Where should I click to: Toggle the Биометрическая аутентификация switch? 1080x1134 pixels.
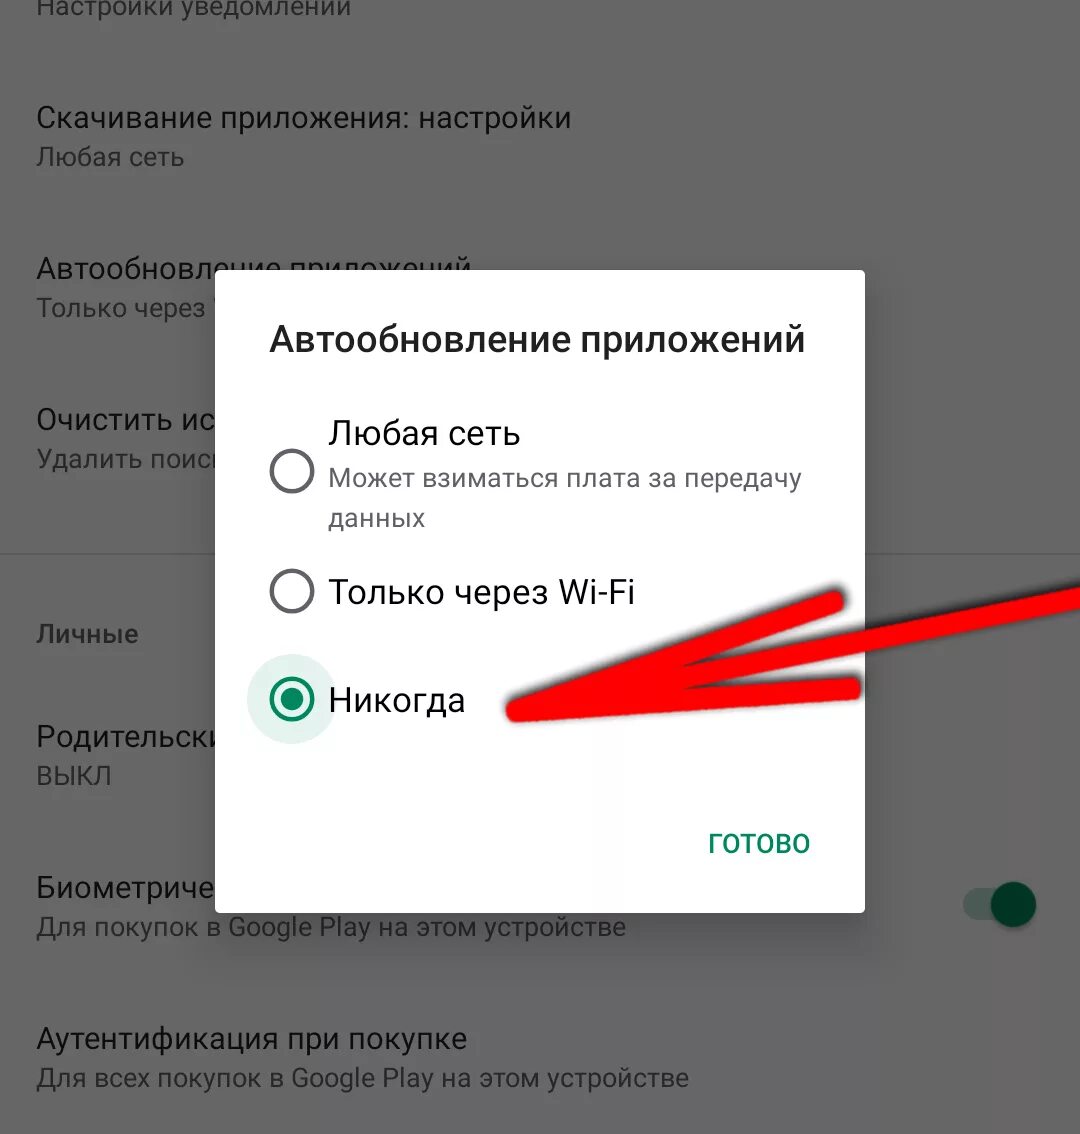tap(1000, 905)
